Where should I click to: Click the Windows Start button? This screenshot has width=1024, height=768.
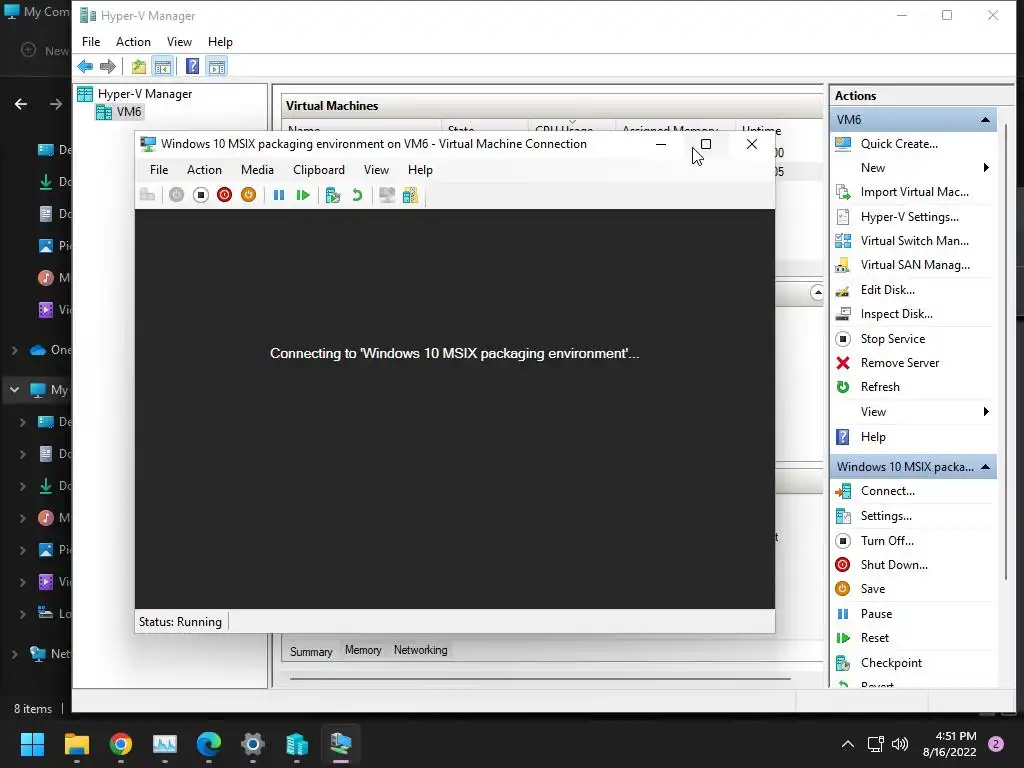click(32, 744)
